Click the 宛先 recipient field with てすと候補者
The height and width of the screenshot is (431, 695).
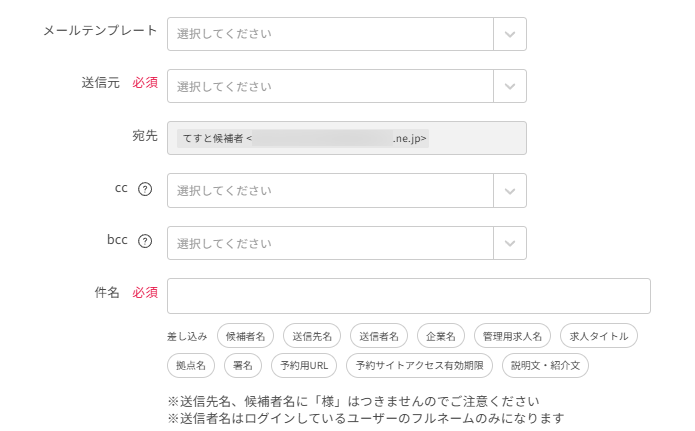pos(346,138)
